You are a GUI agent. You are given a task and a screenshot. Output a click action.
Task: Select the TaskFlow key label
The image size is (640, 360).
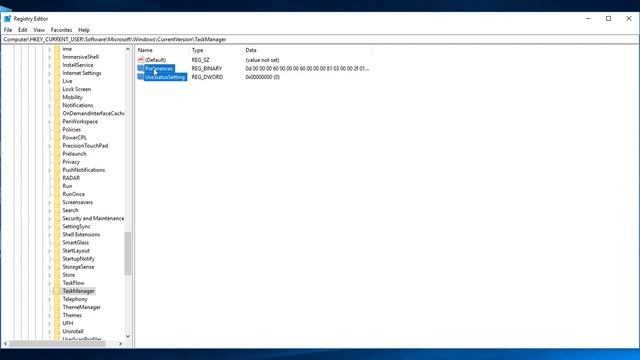tap(73, 283)
